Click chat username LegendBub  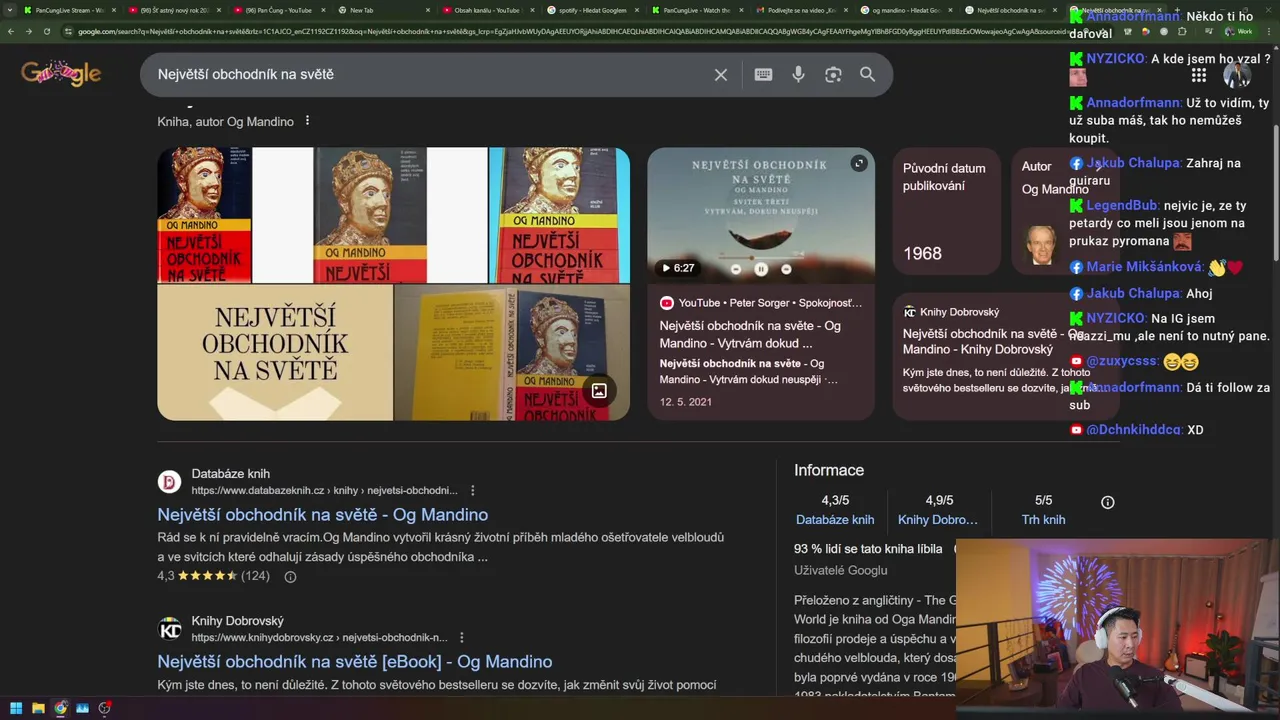[1122, 205]
